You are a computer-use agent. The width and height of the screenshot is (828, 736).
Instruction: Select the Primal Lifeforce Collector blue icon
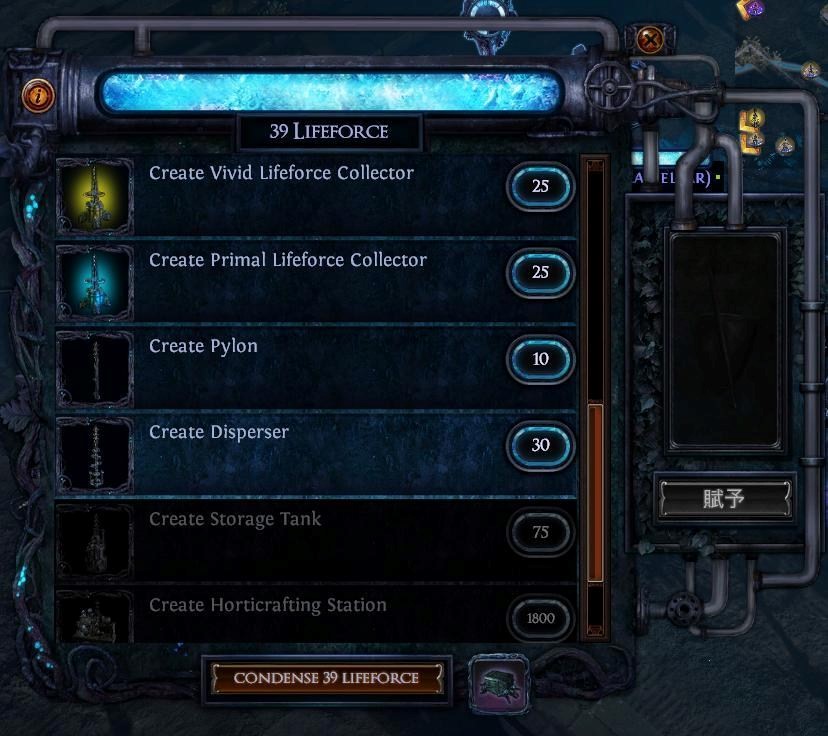tap(95, 282)
